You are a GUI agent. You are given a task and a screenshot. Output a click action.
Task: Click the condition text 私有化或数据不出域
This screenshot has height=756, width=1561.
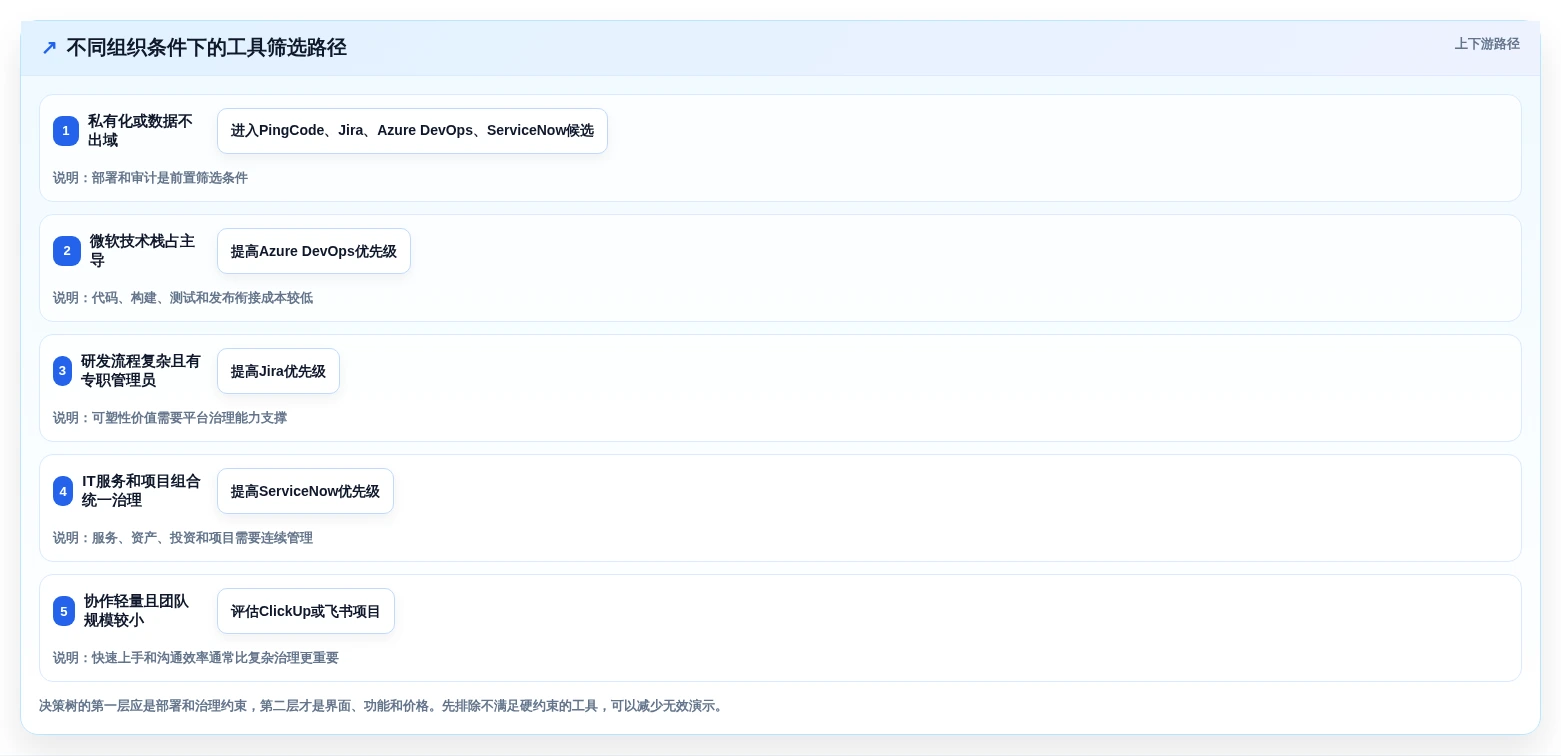[x=140, y=131]
